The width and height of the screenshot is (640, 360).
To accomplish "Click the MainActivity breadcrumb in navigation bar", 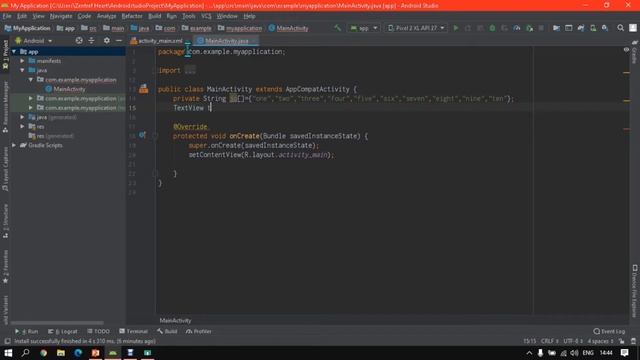I will pos(289,28).
